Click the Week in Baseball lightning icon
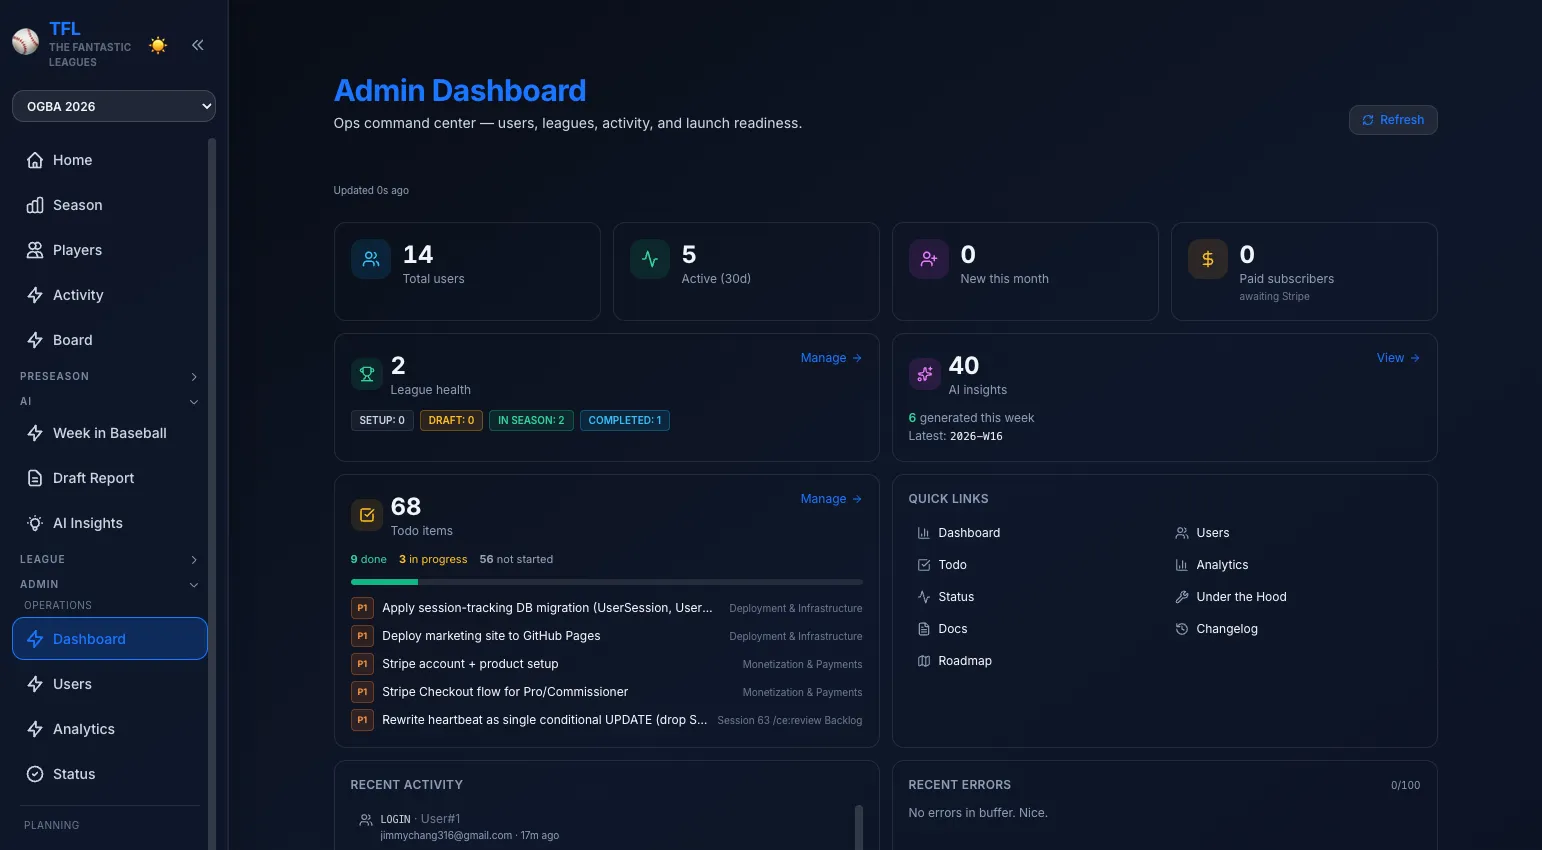The width and height of the screenshot is (1542, 850). click(33, 433)
